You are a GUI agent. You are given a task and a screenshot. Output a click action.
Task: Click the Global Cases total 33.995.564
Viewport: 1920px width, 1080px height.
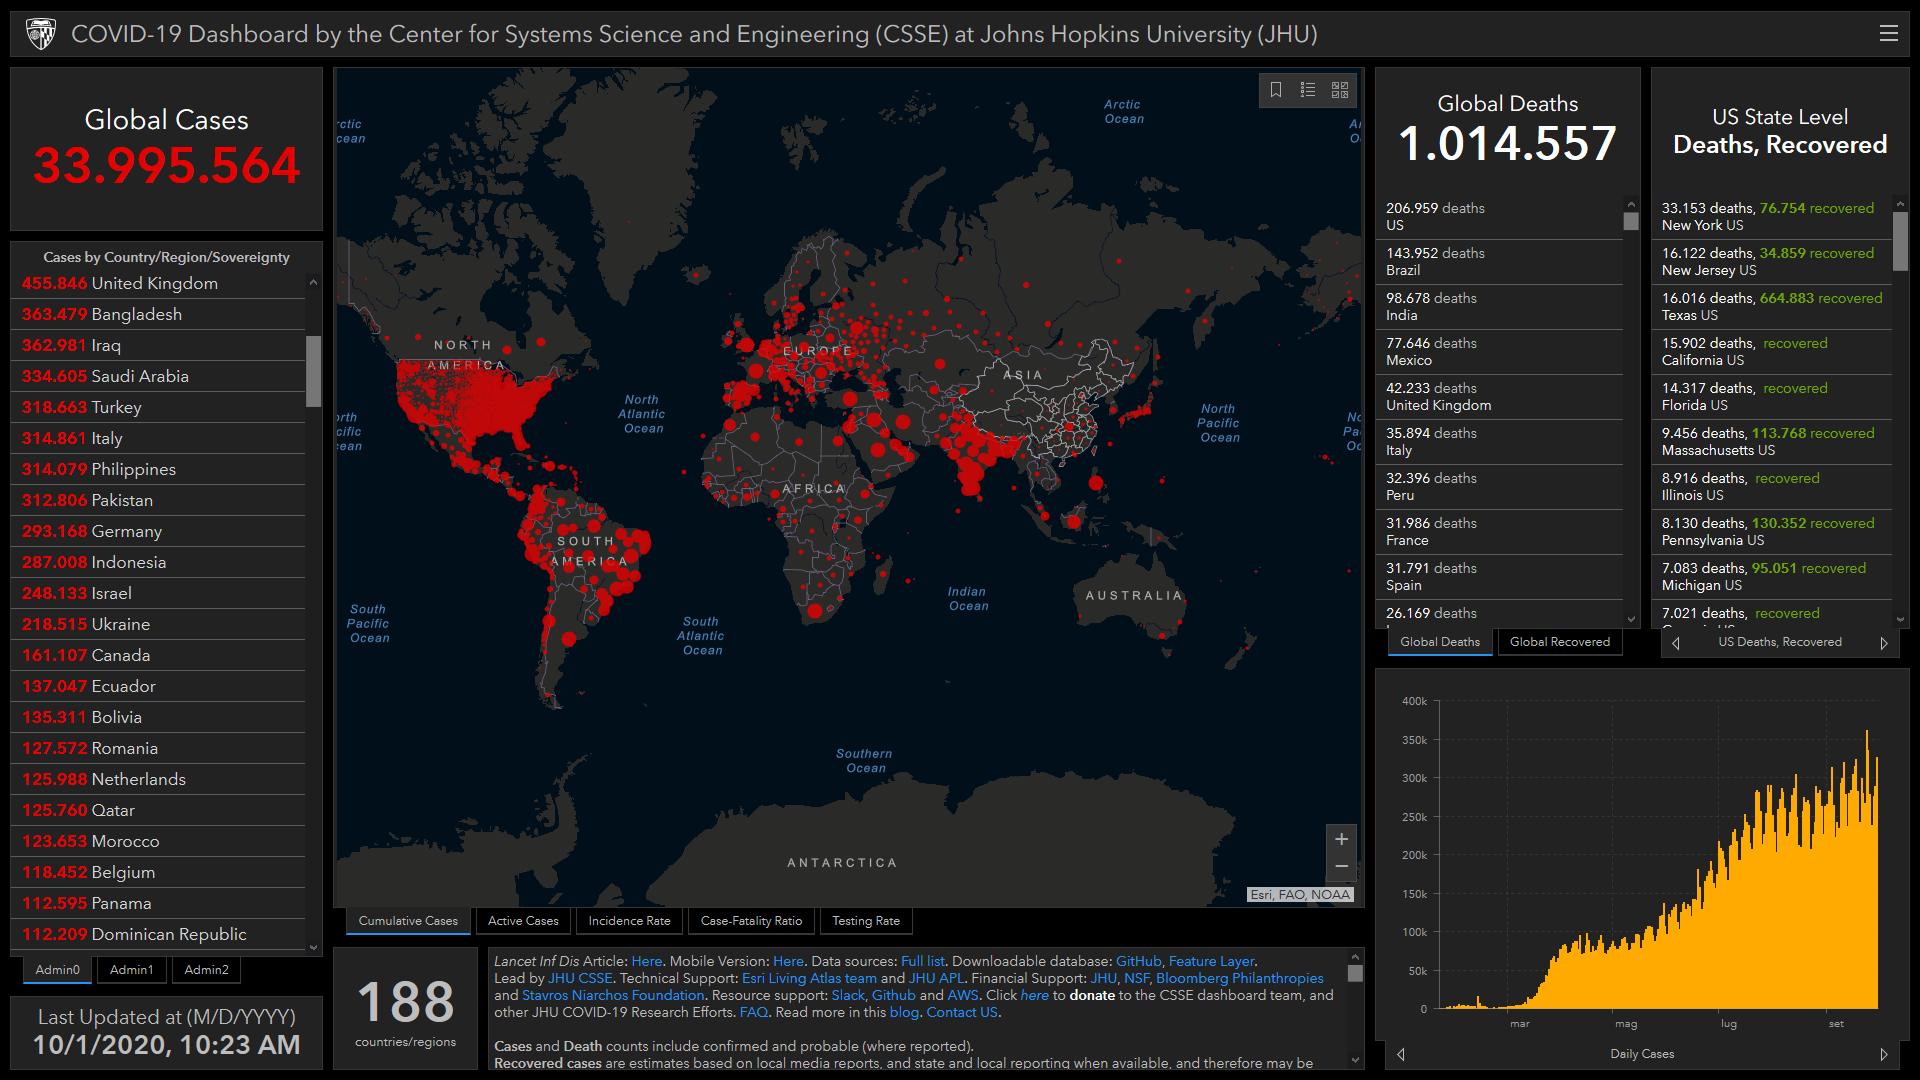166,166
